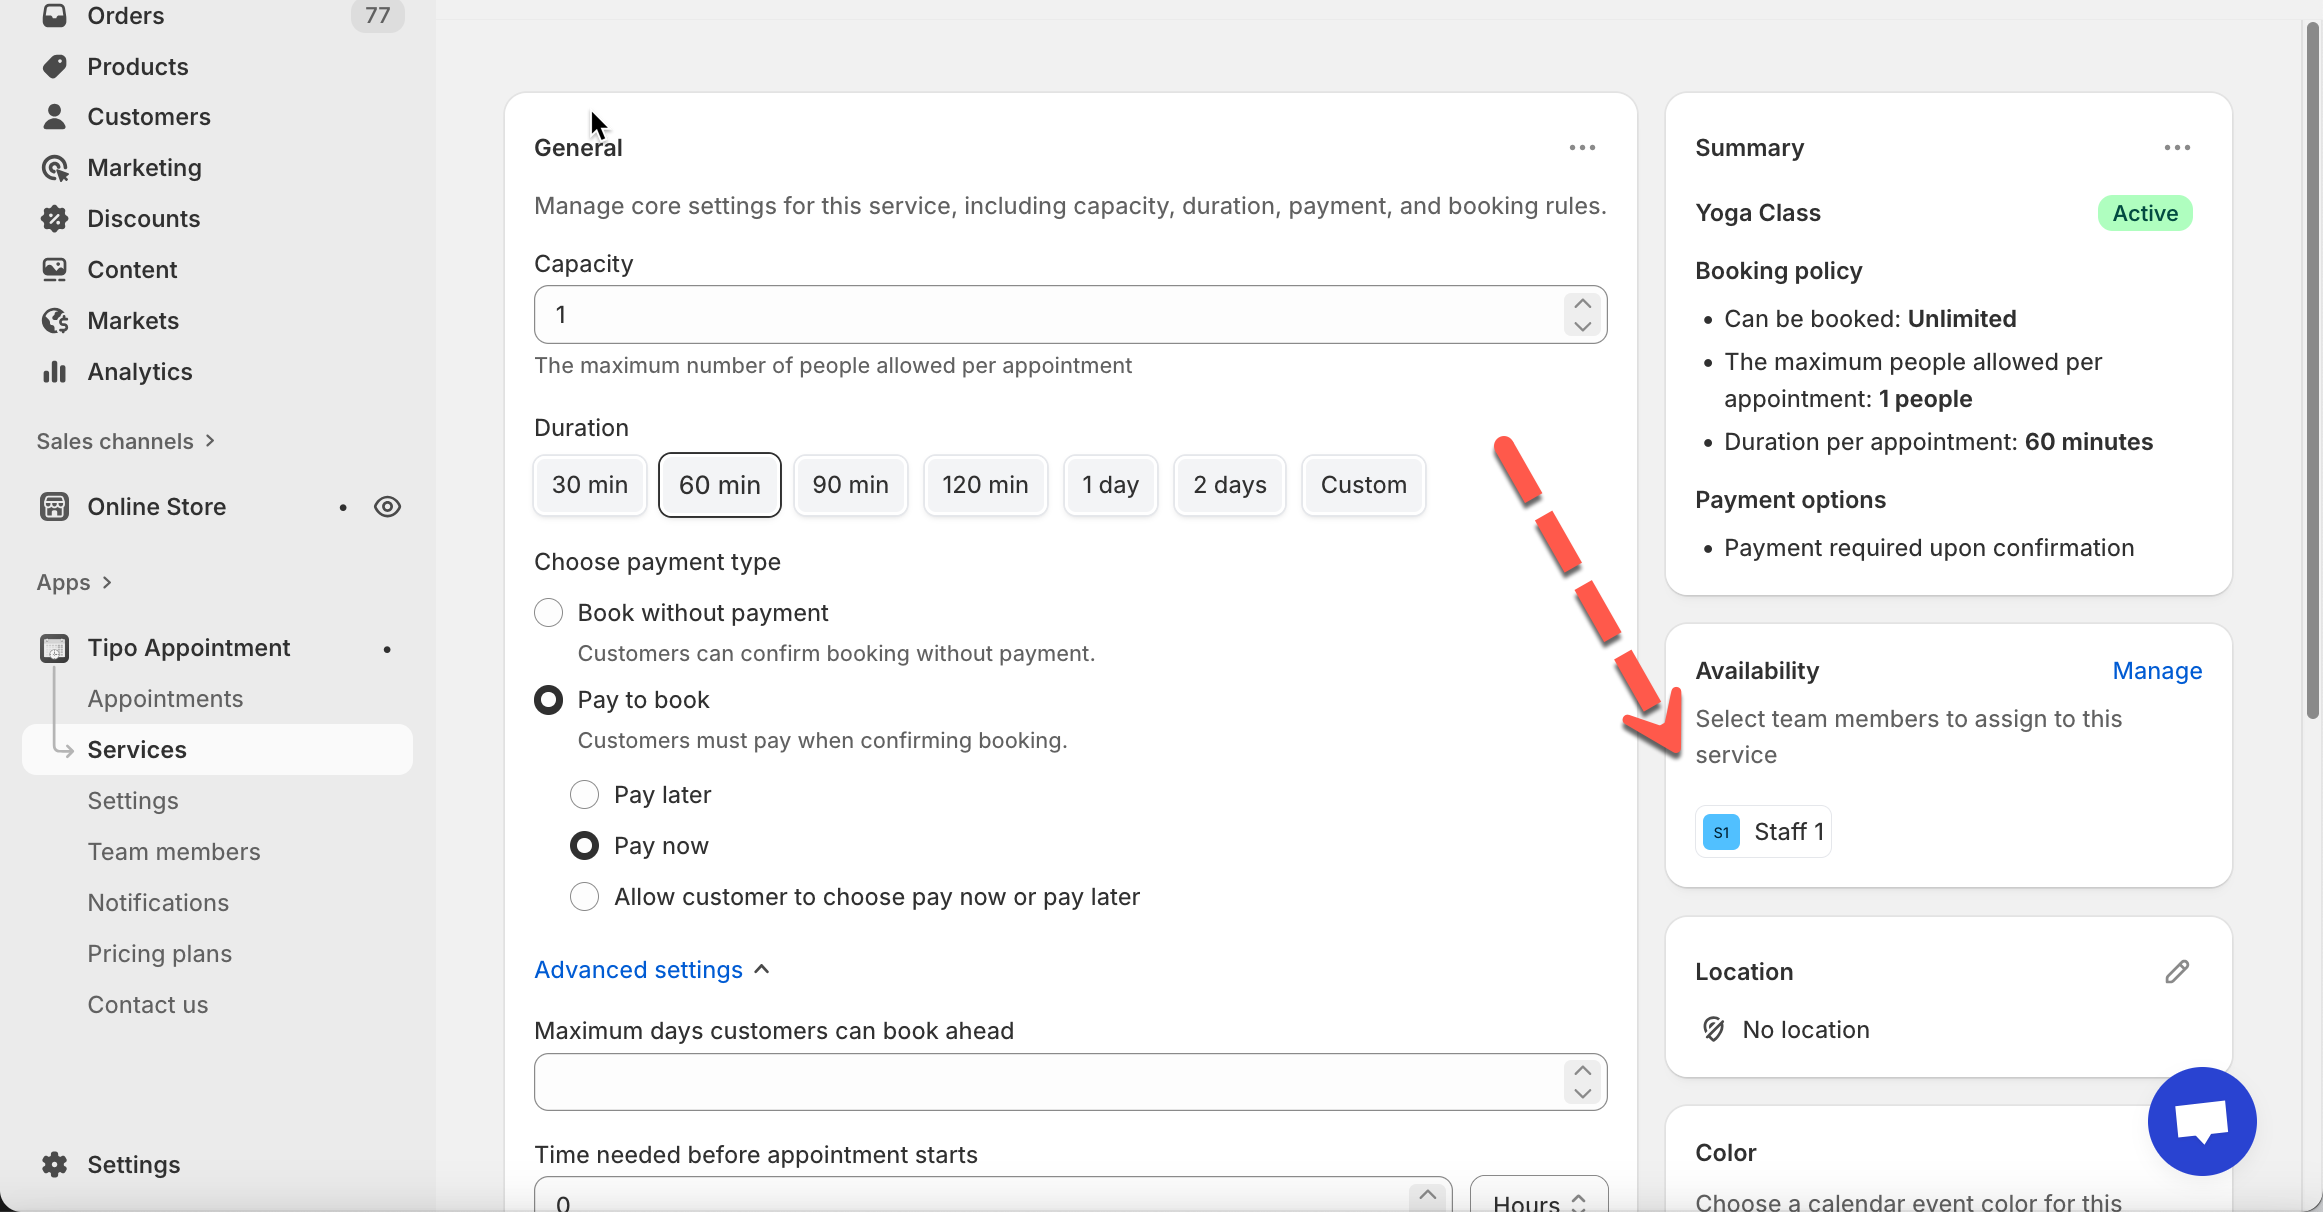Click the Manage availability link
This screenshot has height=1212, width=2324.
[2157, 671]
